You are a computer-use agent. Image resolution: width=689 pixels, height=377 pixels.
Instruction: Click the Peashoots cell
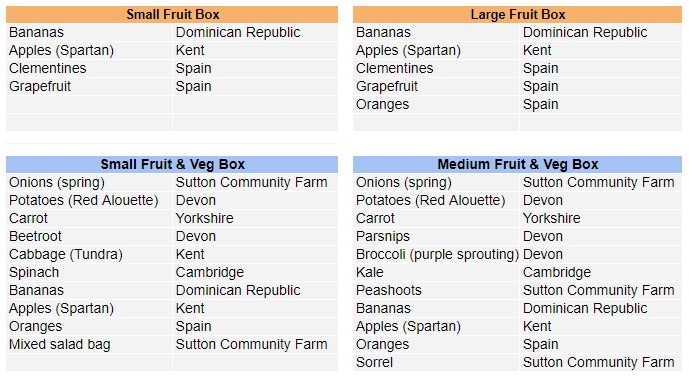pyautogui.click(x=436, y=290)
